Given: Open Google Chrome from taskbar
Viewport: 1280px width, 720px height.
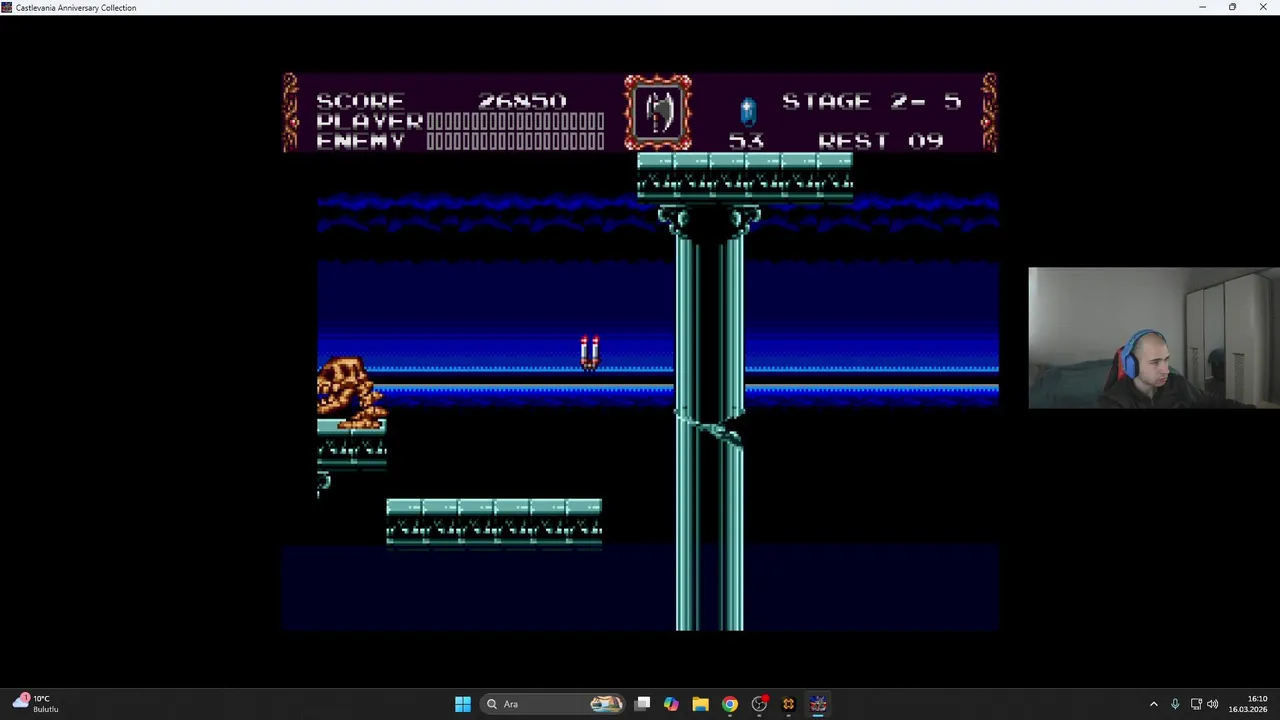Looking at the screenshot, I should [730, 704].
